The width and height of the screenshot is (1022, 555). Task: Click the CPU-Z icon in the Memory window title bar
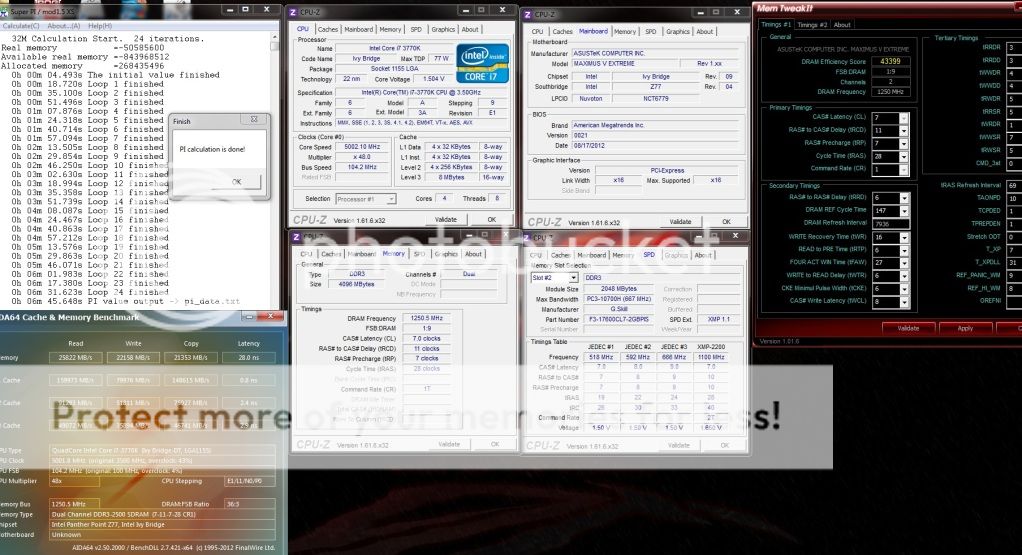295,236
